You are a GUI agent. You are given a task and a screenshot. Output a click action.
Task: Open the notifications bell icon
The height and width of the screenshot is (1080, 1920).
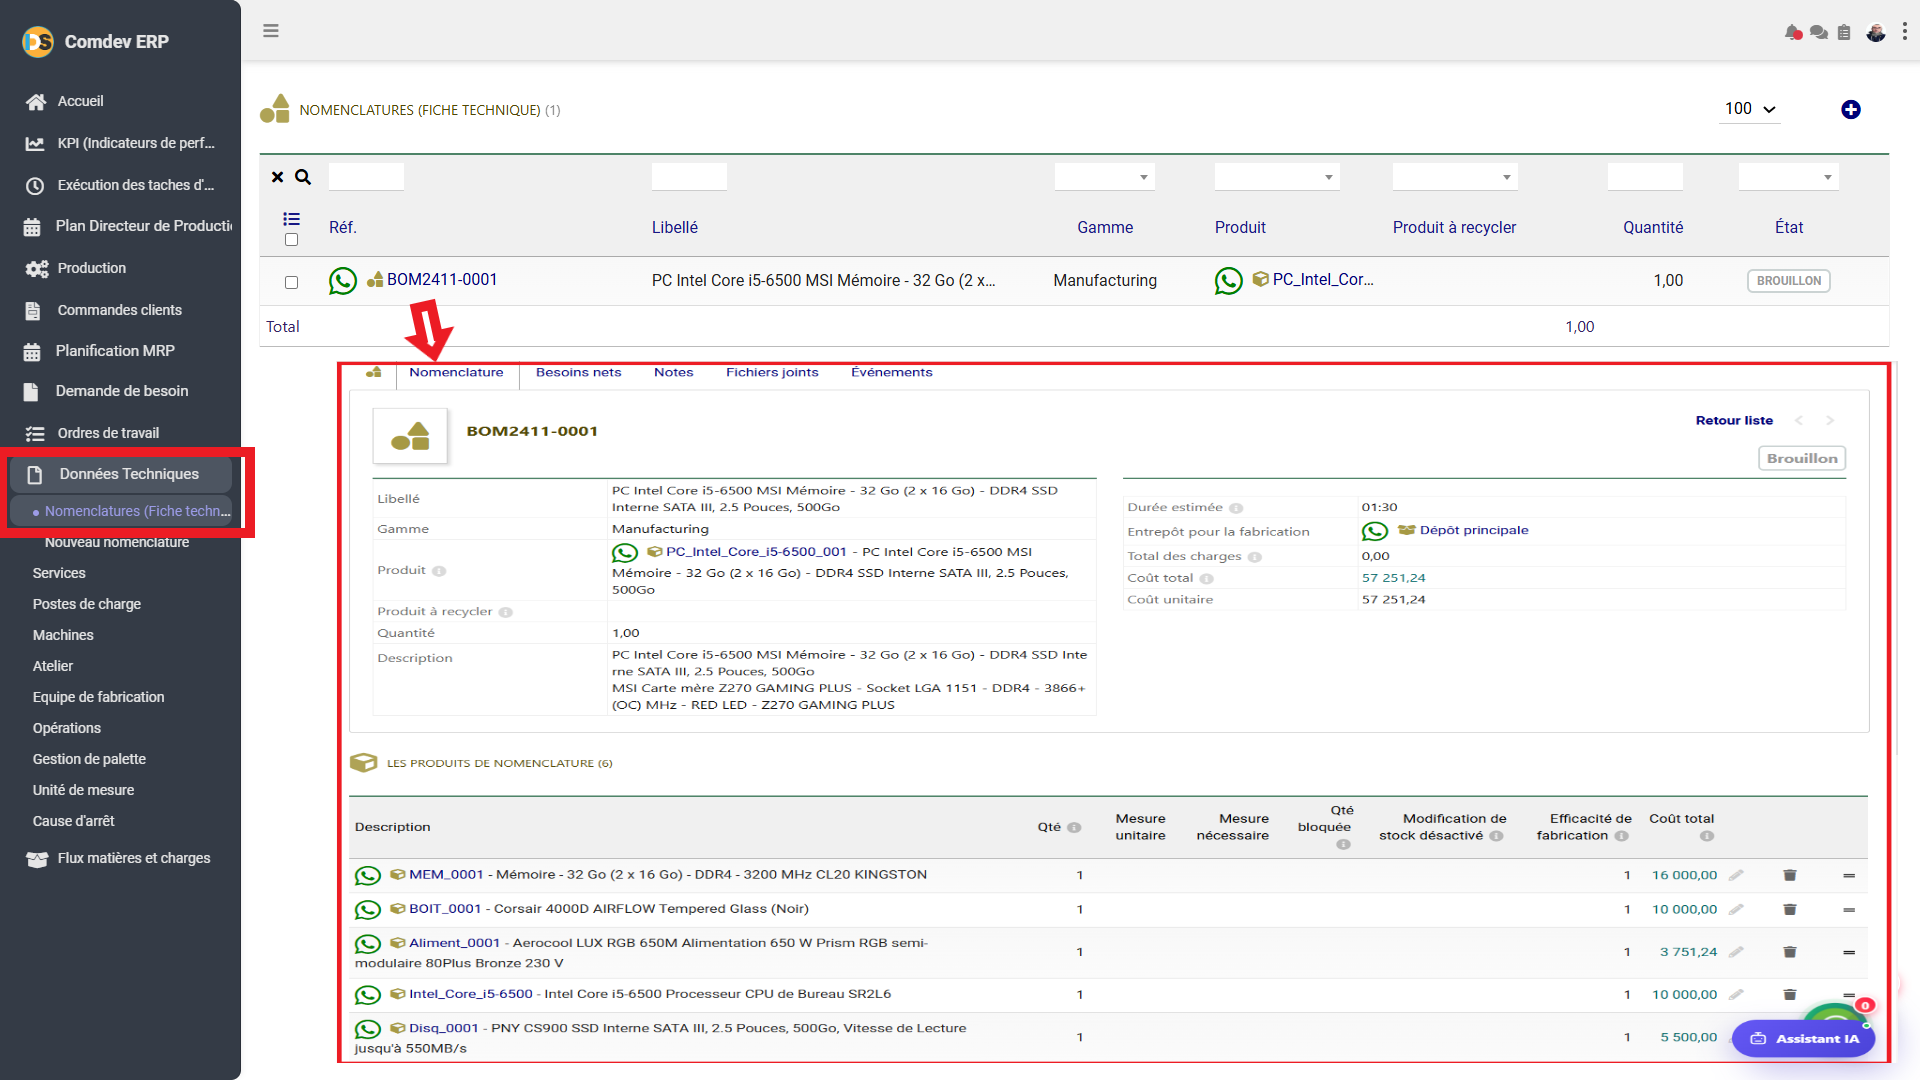pyautogui.click(x=1793, y=32)
